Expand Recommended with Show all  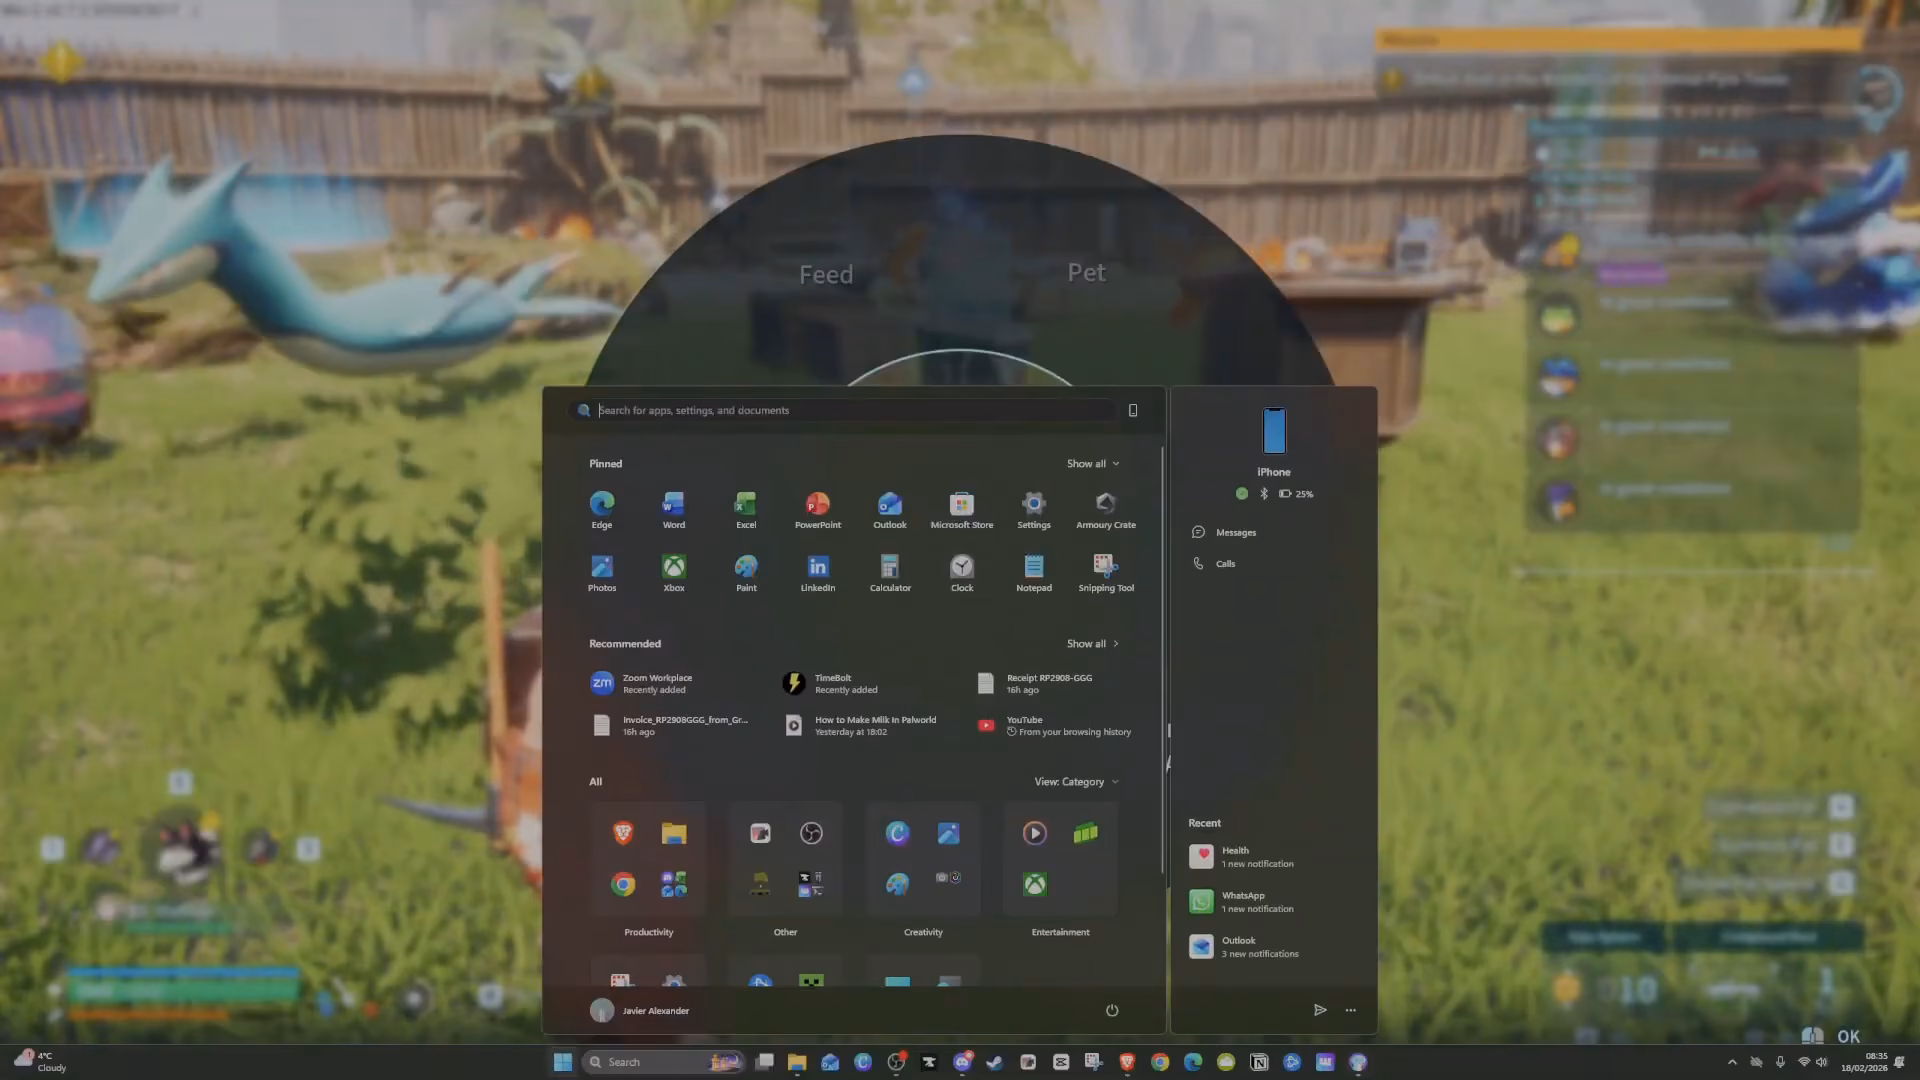1092,643
